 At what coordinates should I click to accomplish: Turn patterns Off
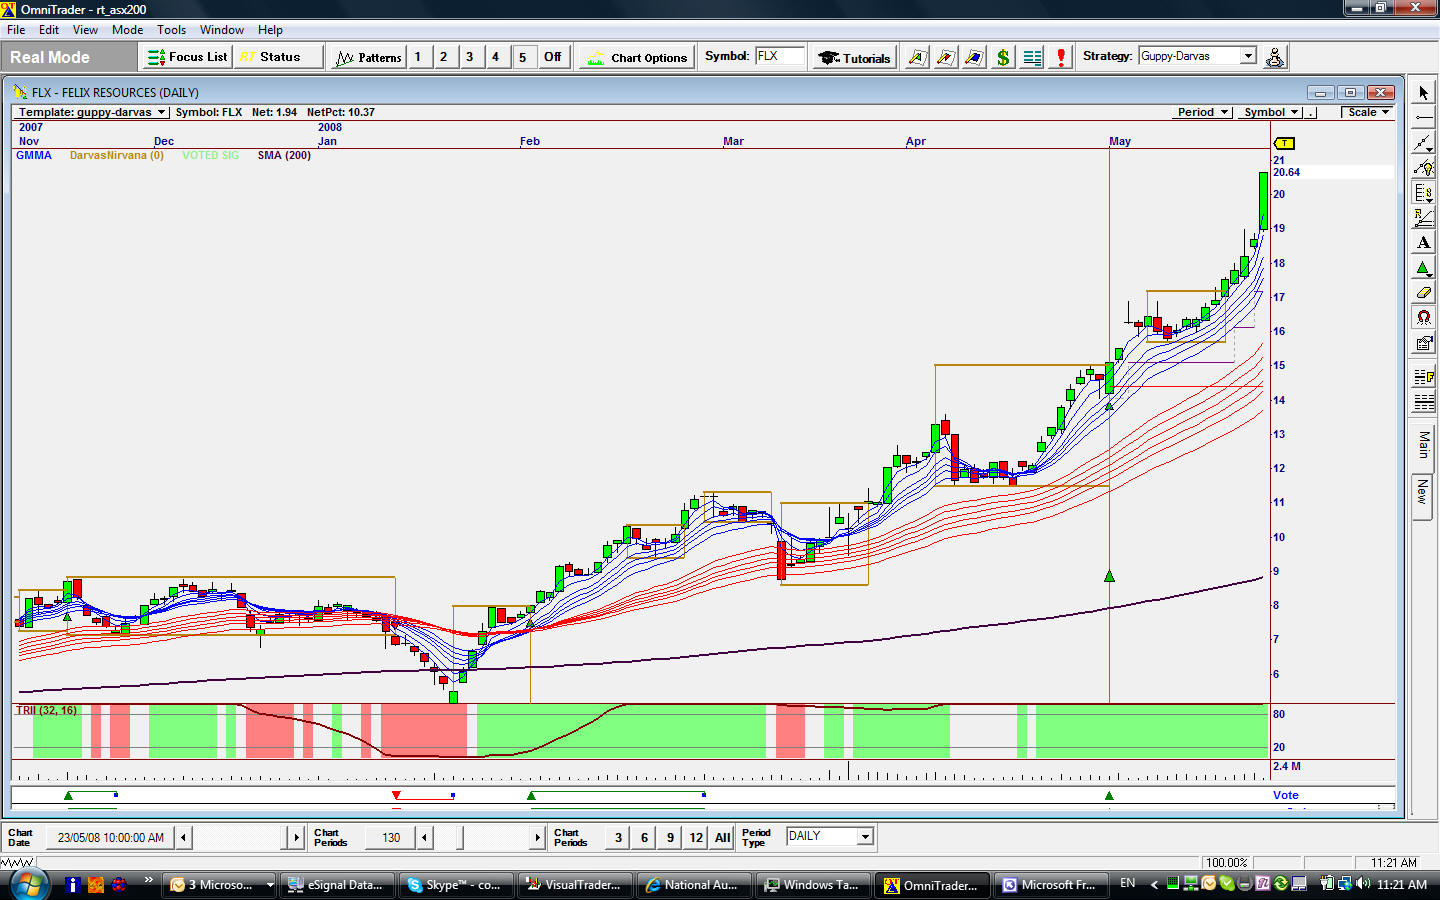[x=553, y=57]
